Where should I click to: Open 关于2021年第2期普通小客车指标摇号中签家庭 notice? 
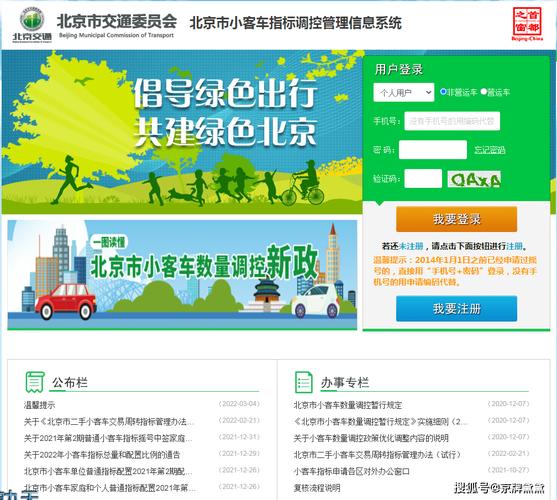coord(108,438)
